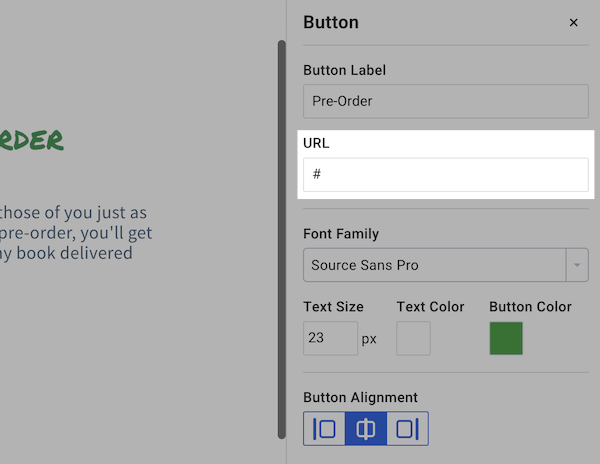Click the page preview vertical scrollbar
600x464 pixels.
(282, 238)
